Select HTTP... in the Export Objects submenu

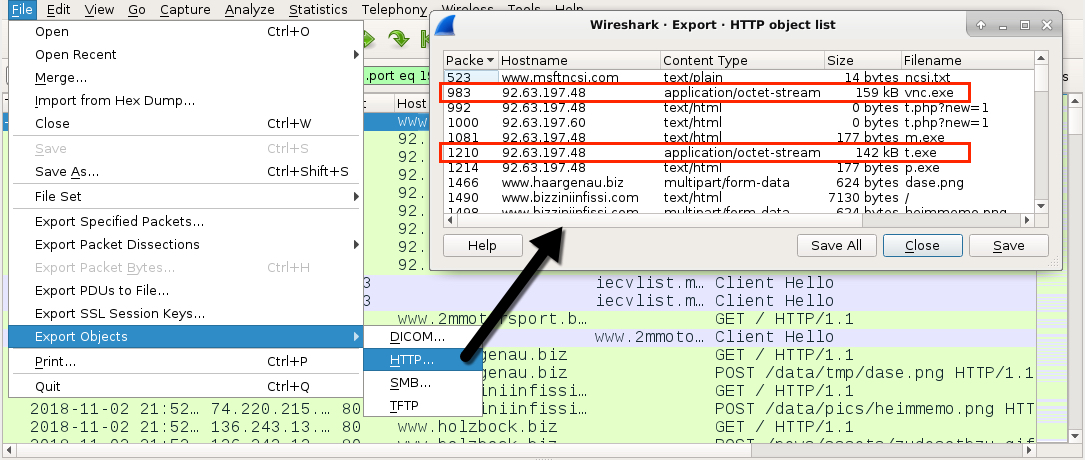(422, 360)
